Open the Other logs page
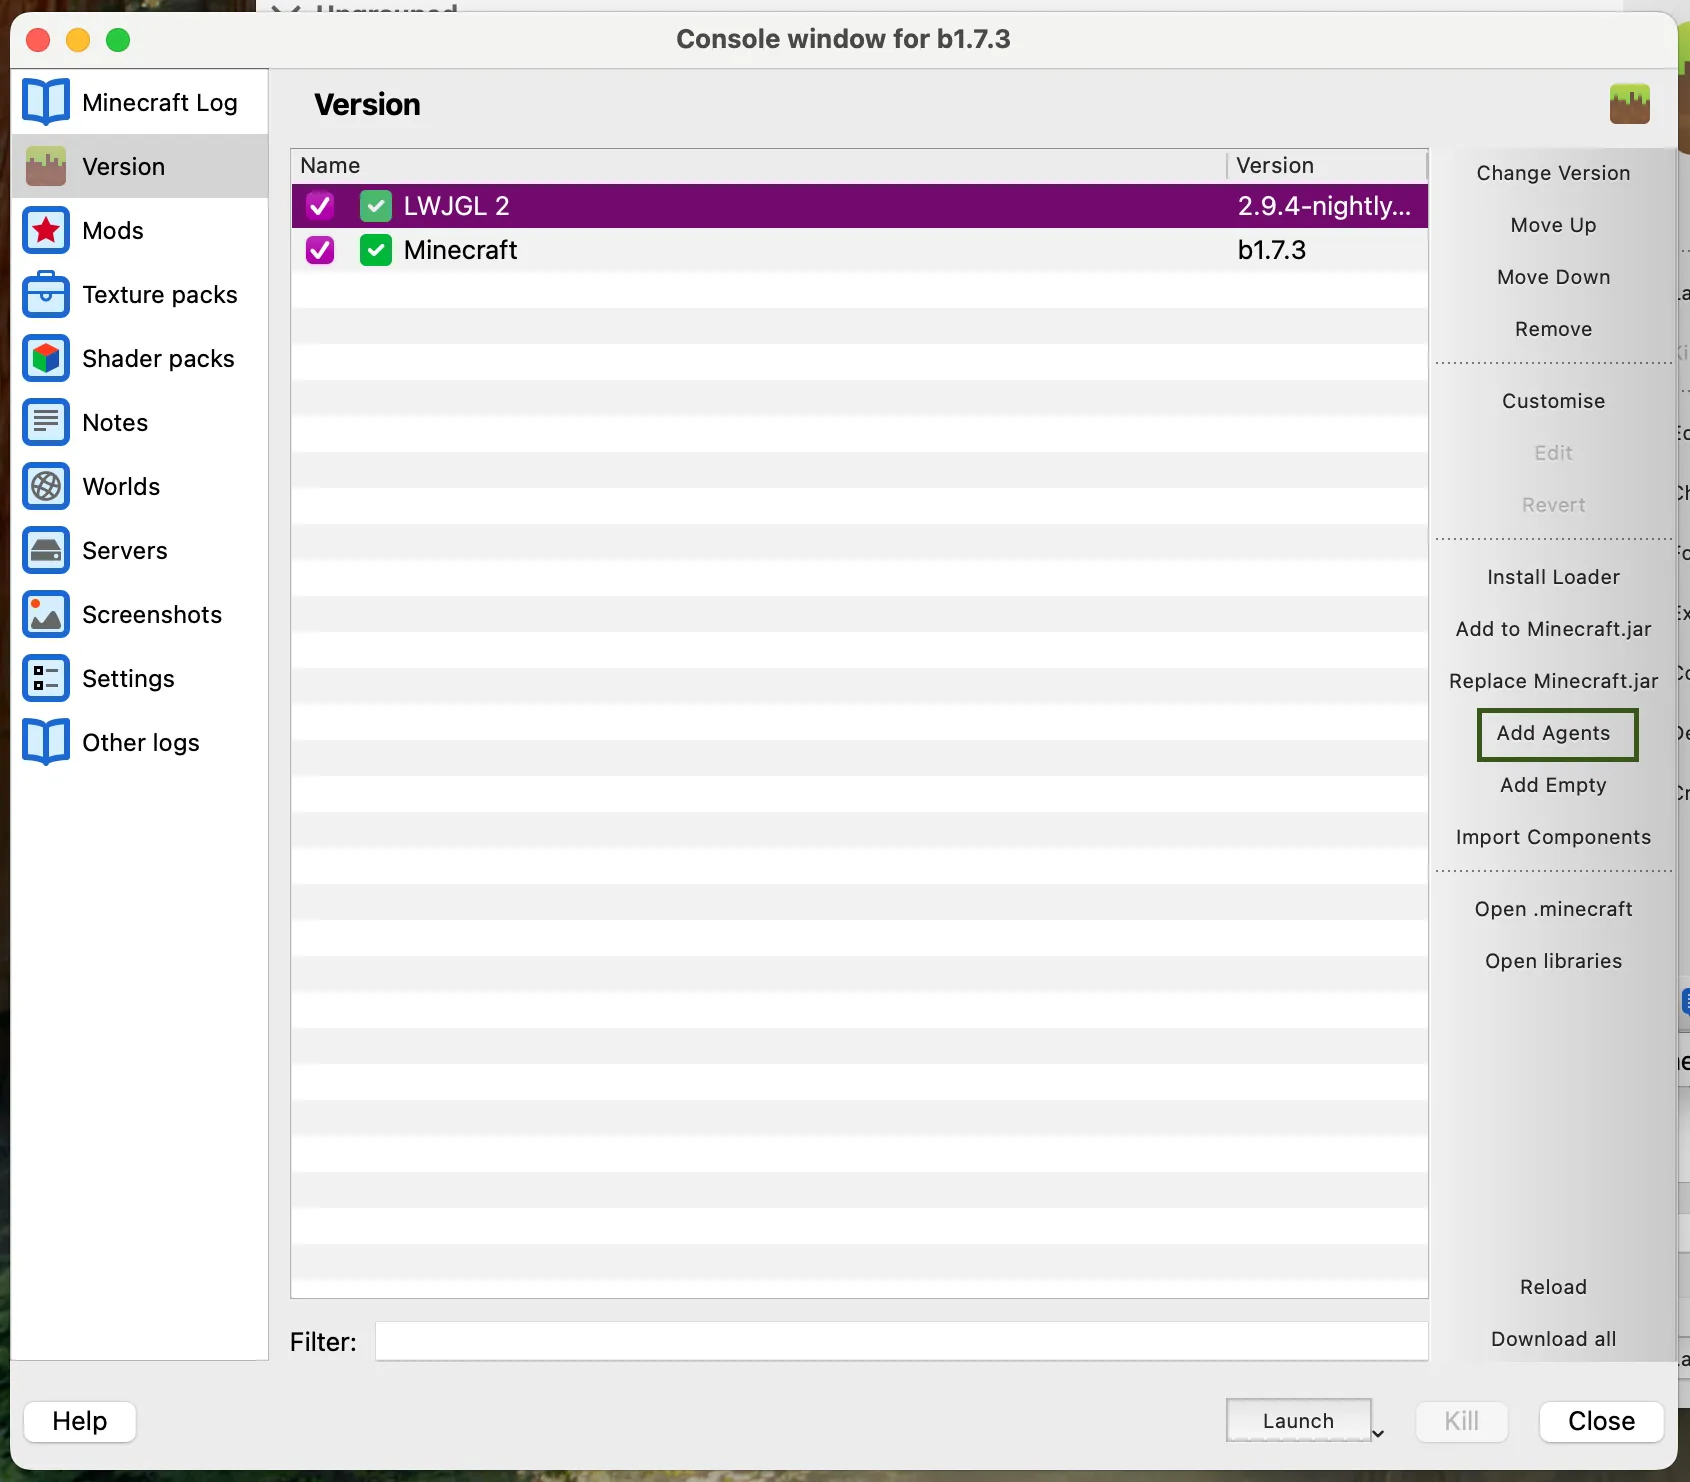This screenshot has height=1482, width=1690. pyautogui.click(x=140, y=742)
